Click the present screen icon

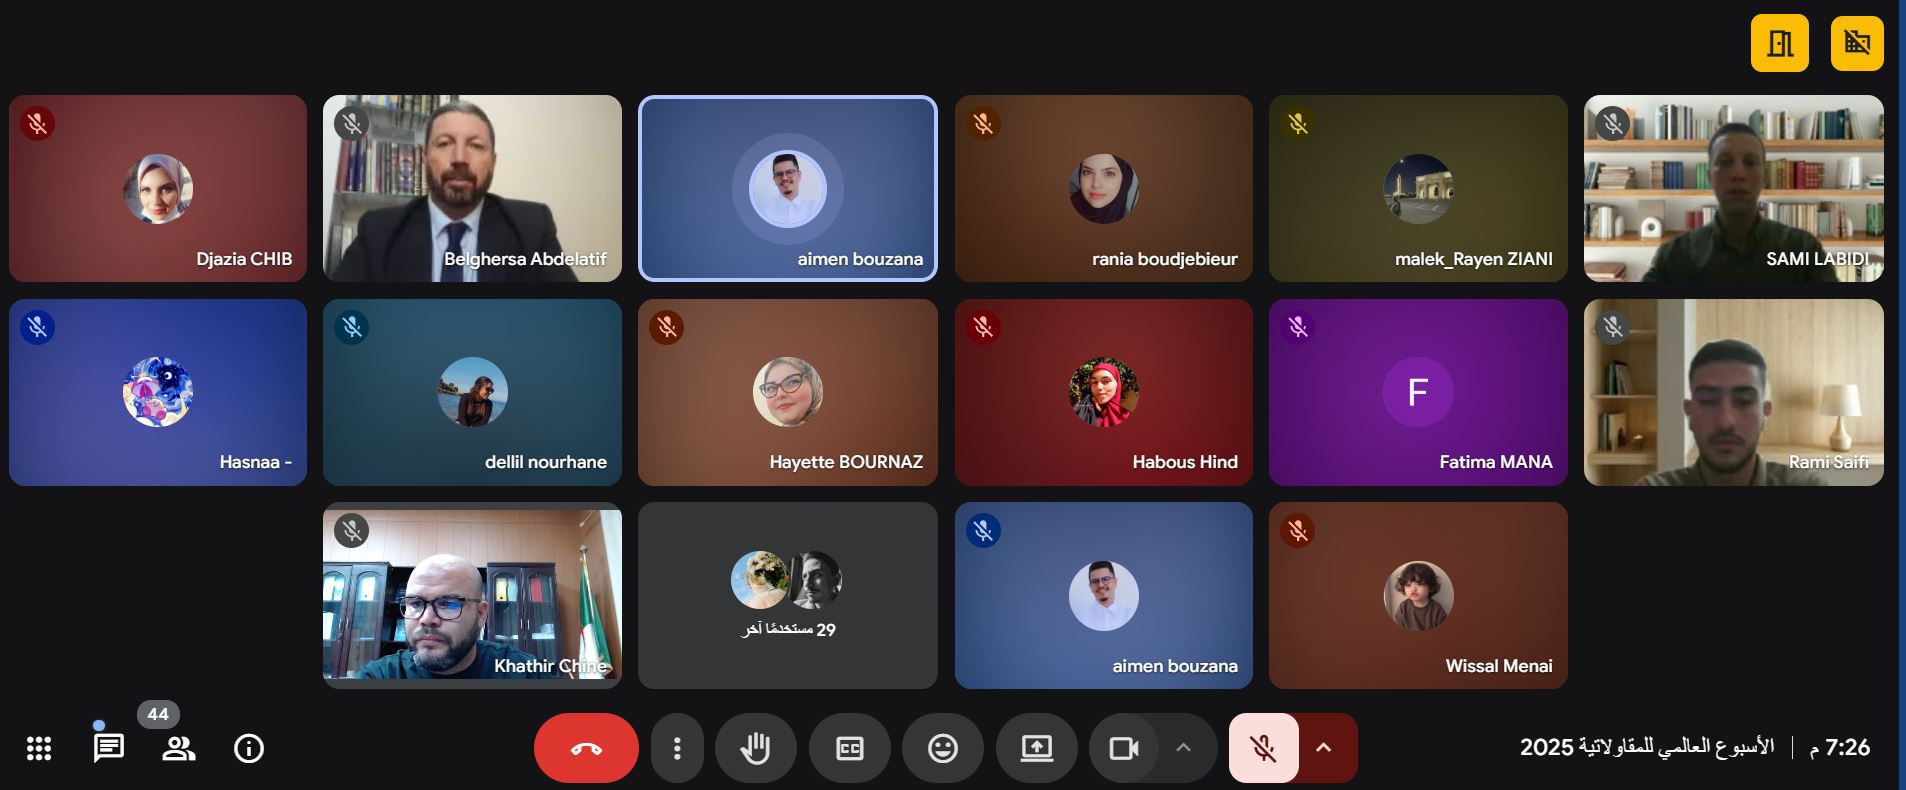pos(1037,748)
